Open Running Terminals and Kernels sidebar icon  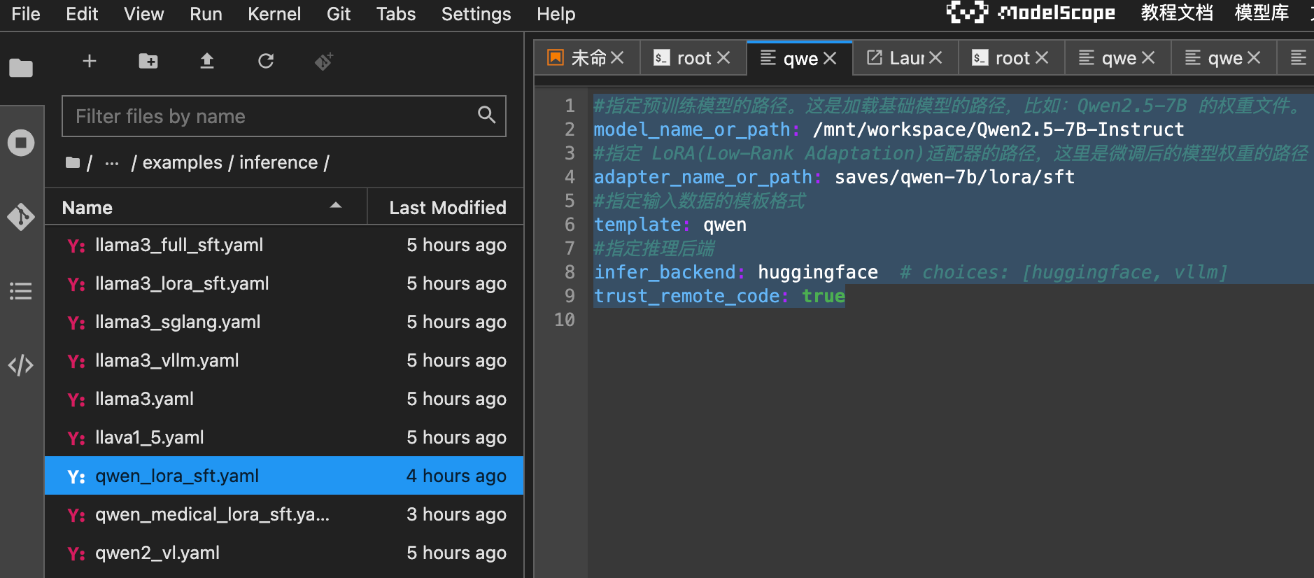click(x=21, y=143)
